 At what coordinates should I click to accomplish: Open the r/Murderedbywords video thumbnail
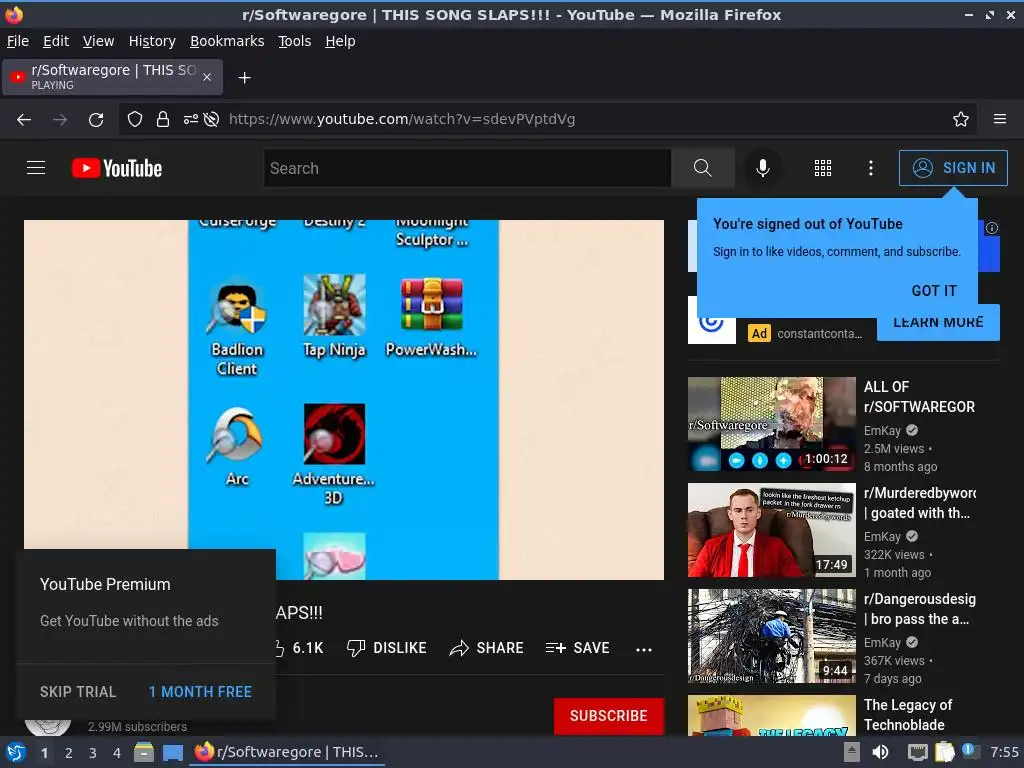[771, 530]
